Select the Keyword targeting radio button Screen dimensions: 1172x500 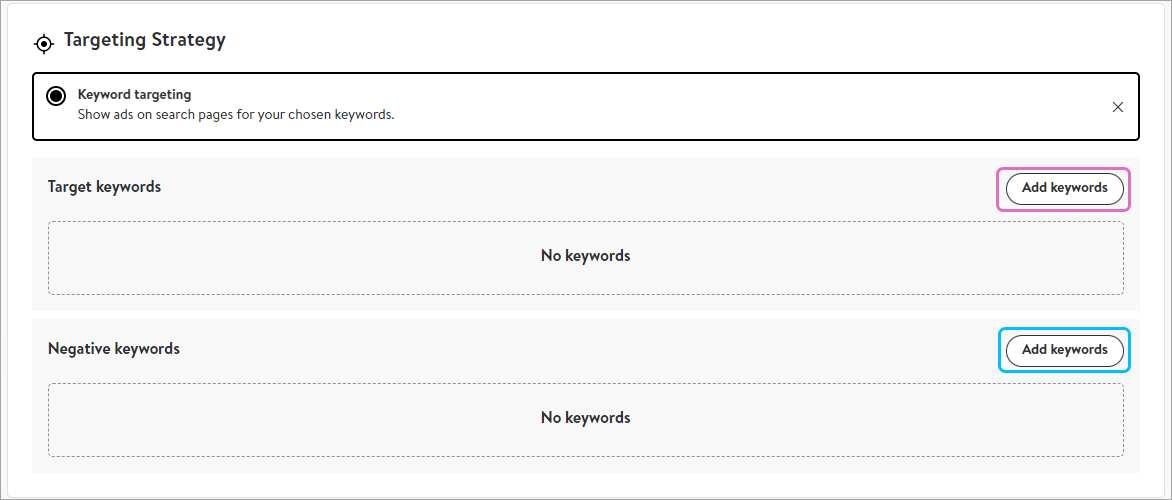pyautogui.click(x=57, y=96)
